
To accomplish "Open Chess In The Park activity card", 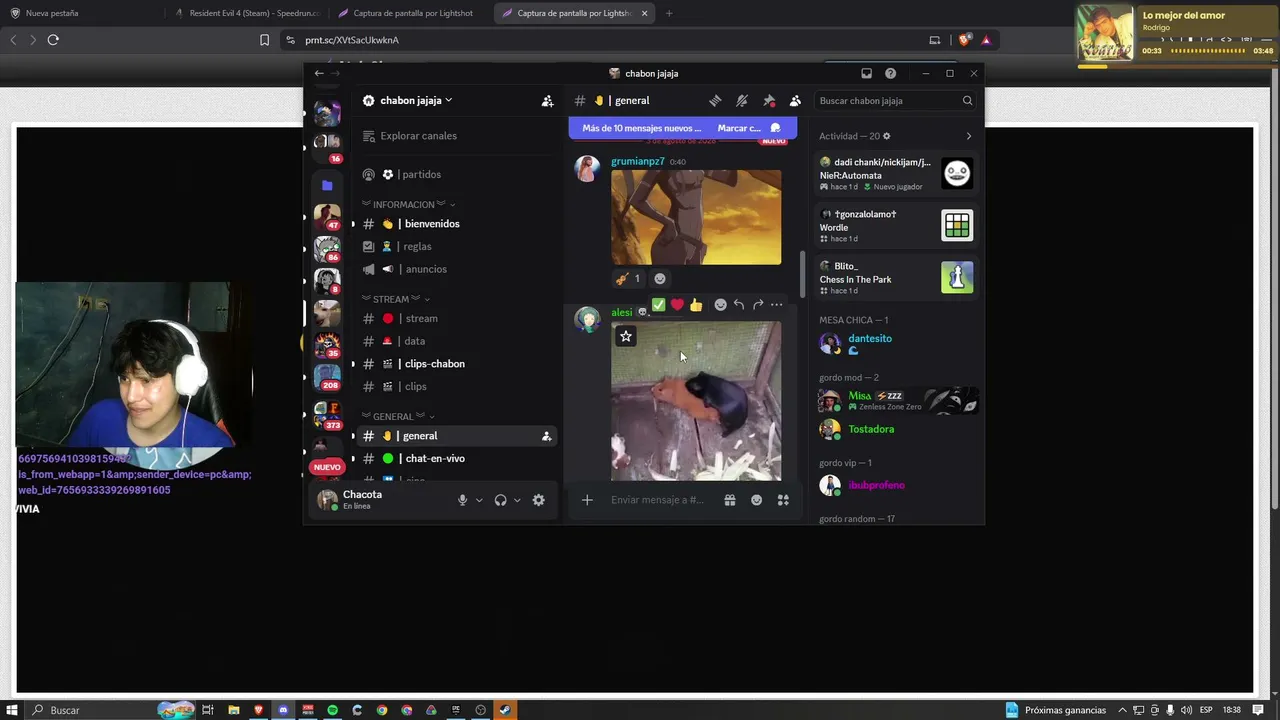I will (896, 279).
